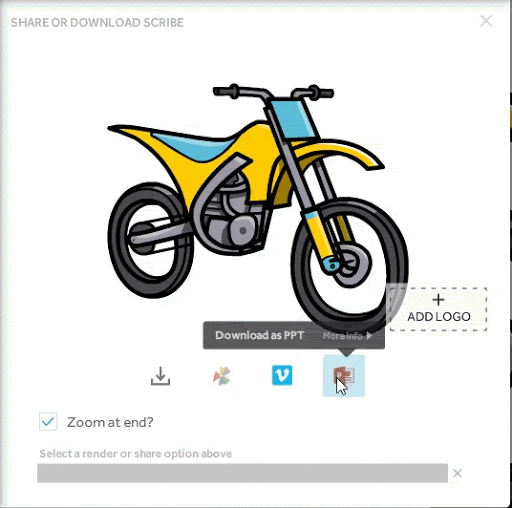Click the motorcycle's blue seat in preview
Screen dimensions: 512x508
coord(195,146)
